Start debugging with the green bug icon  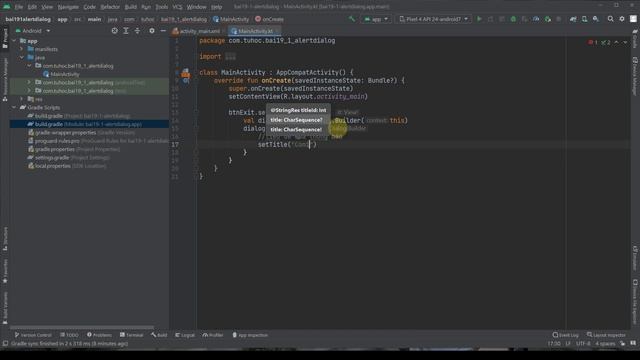pyautogui.click(x=513, y=19)
